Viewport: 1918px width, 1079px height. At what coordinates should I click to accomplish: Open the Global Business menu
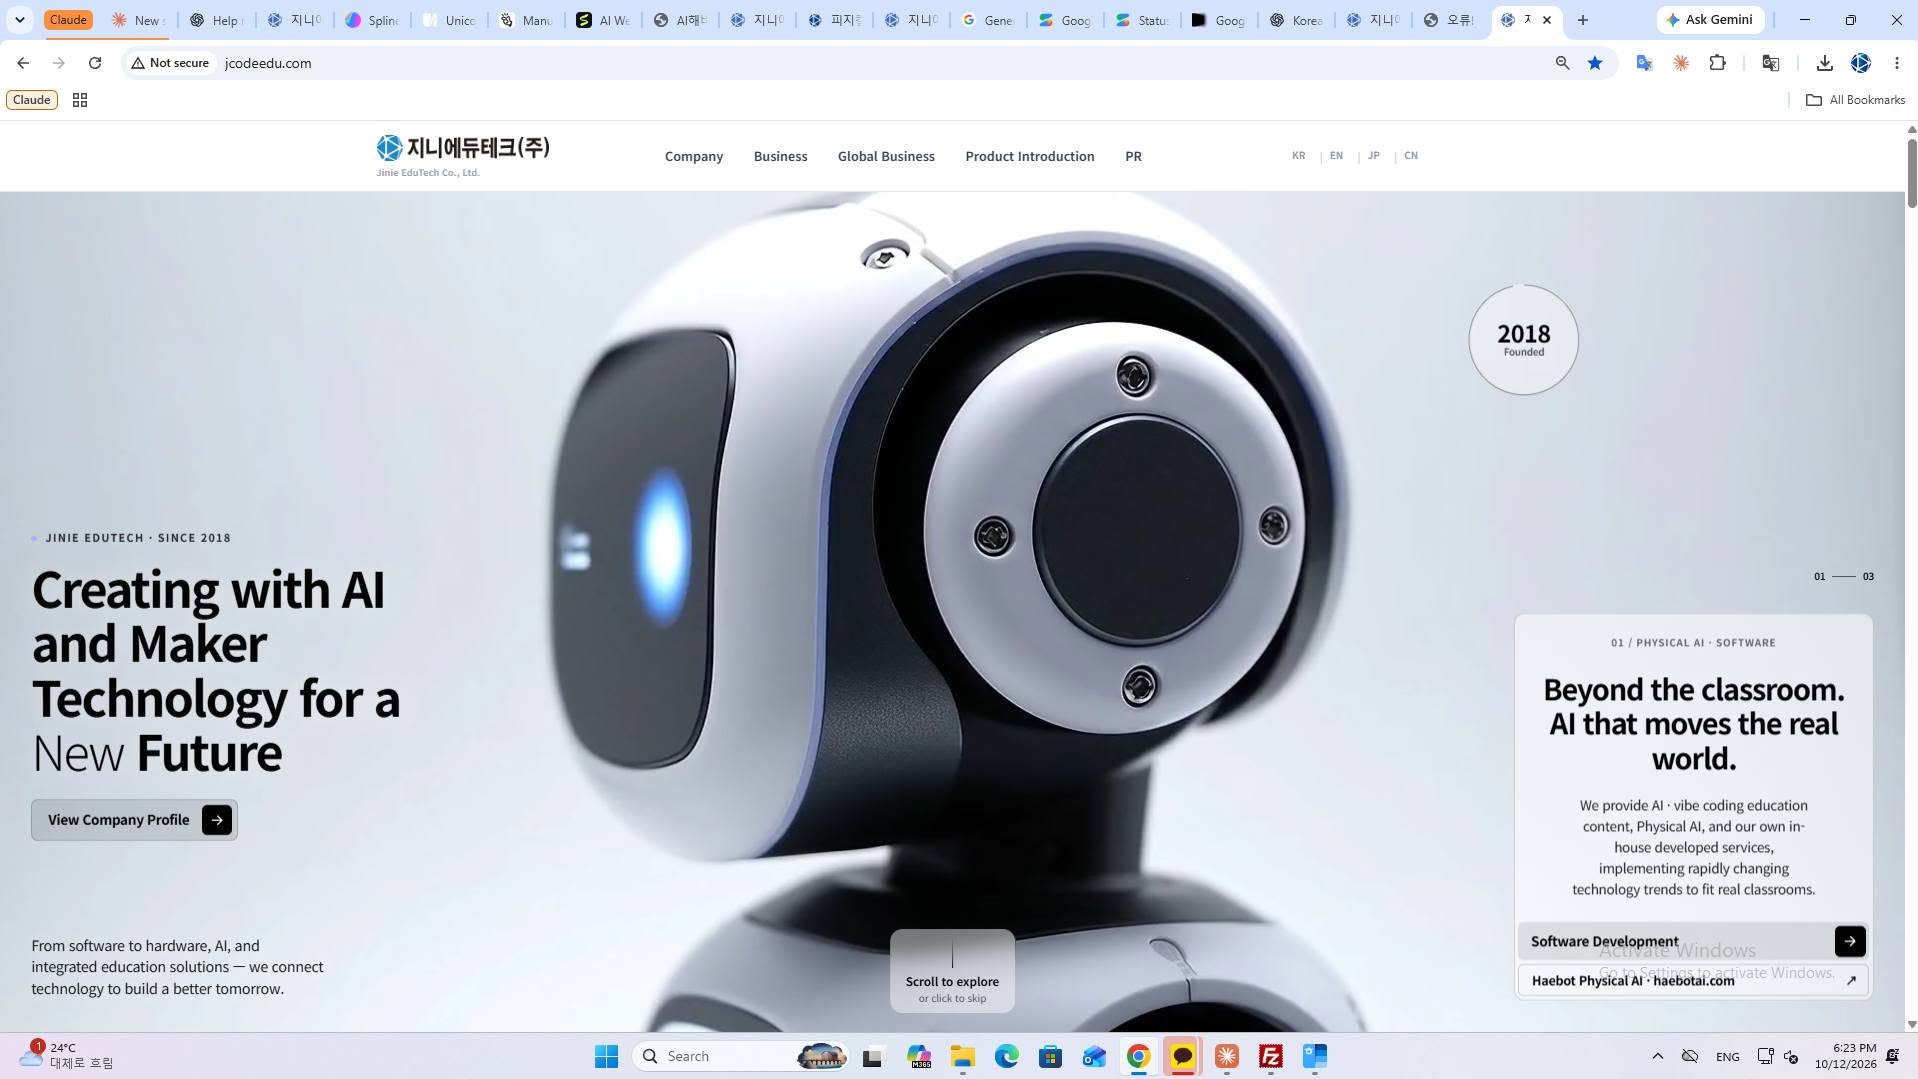pyautogui.click(x=886, y=156)
